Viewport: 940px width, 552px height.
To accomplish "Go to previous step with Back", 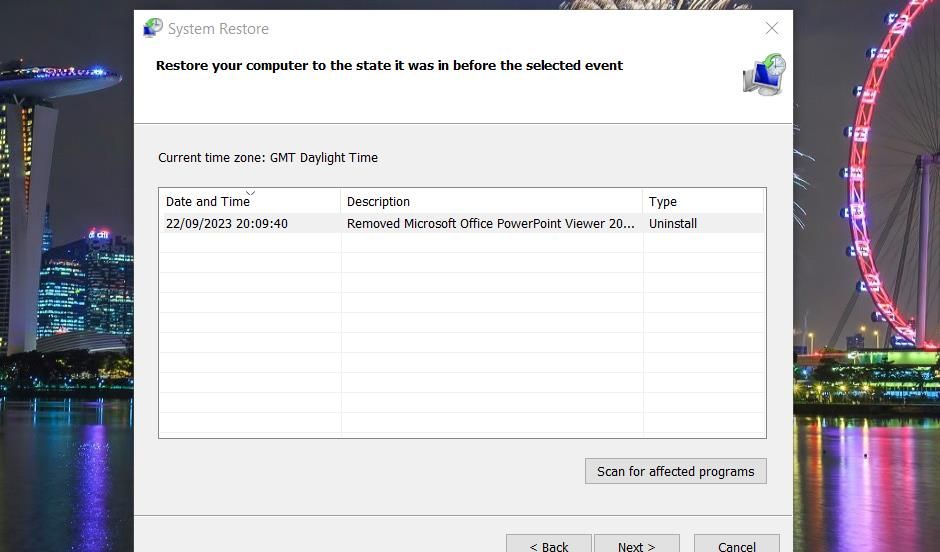I will (x=548, y=546).
